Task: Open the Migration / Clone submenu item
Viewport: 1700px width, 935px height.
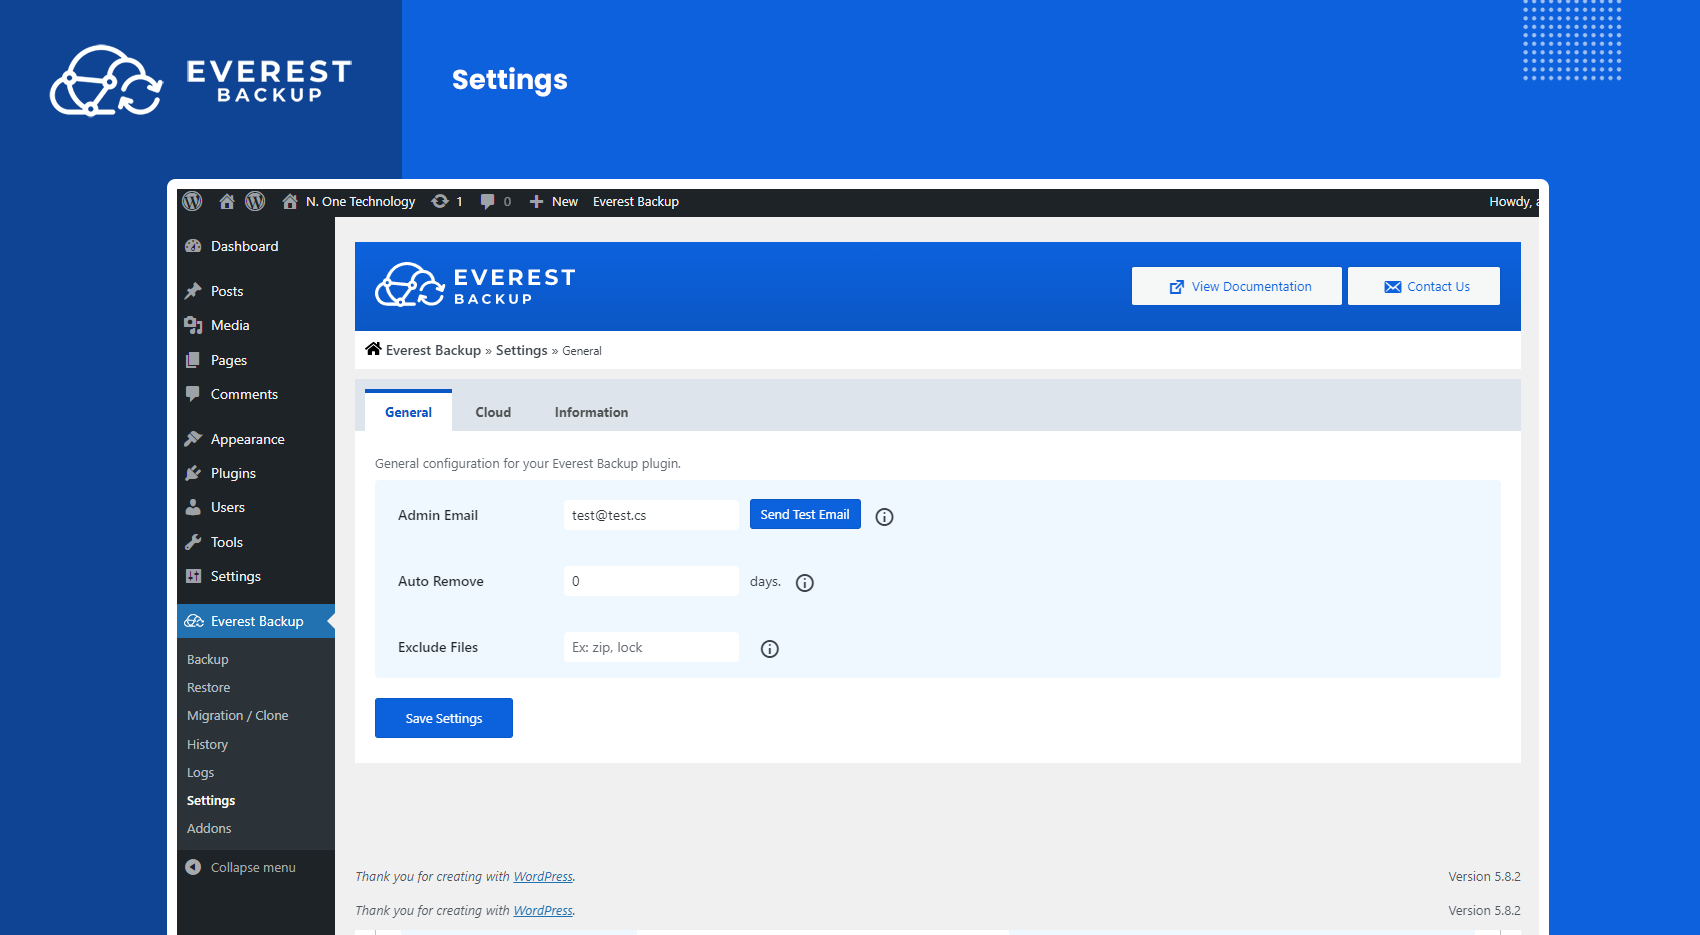Action: [238, 715]
